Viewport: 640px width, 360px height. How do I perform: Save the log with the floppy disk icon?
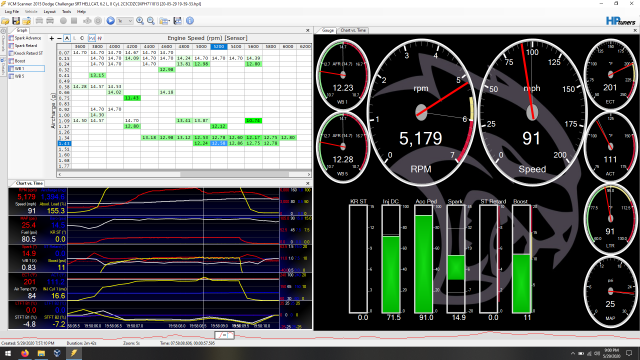point(16,21)
